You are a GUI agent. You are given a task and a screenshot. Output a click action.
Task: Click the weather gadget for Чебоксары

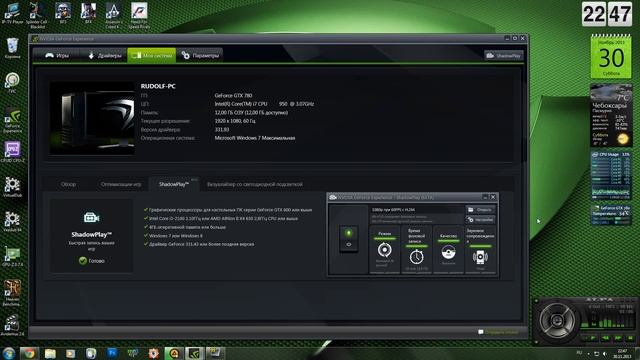tap(611, 116)
